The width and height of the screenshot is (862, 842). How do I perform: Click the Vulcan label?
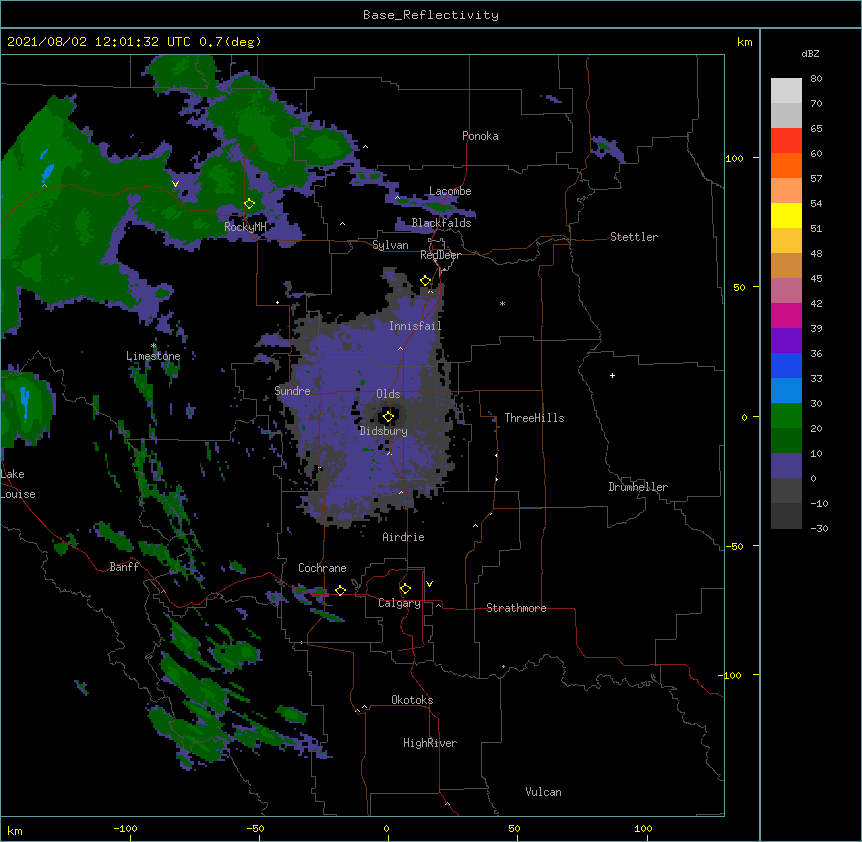tap(543, 792)
